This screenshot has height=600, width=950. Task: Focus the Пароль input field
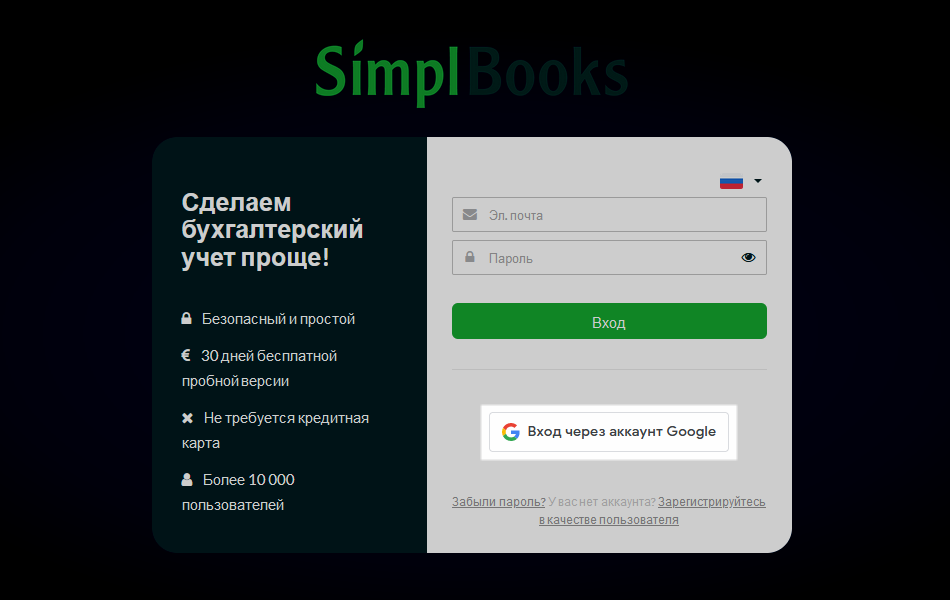pos(609,258)
